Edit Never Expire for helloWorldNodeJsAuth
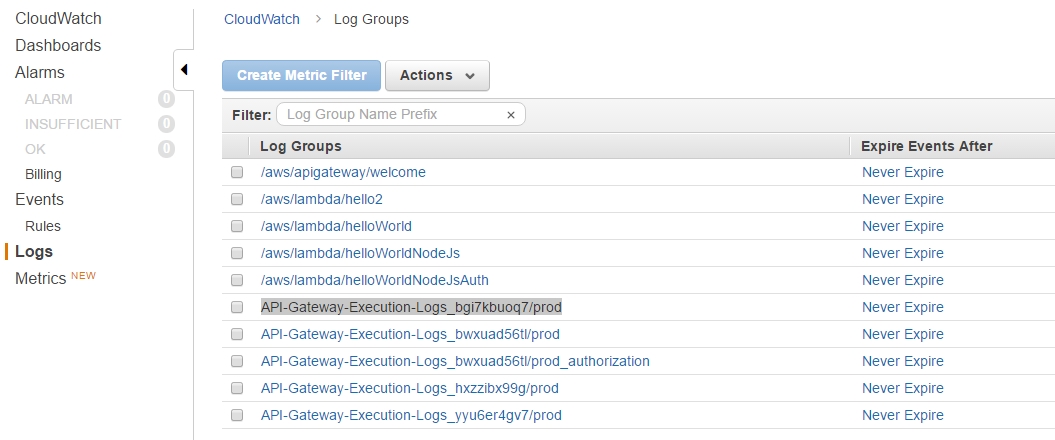The width and height of the screenshot is (1055, 440). coord(902,280)
